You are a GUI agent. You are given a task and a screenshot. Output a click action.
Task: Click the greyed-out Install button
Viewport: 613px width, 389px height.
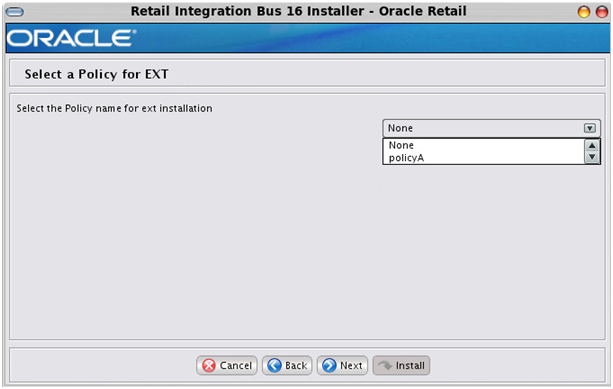(x=401, y=366)
